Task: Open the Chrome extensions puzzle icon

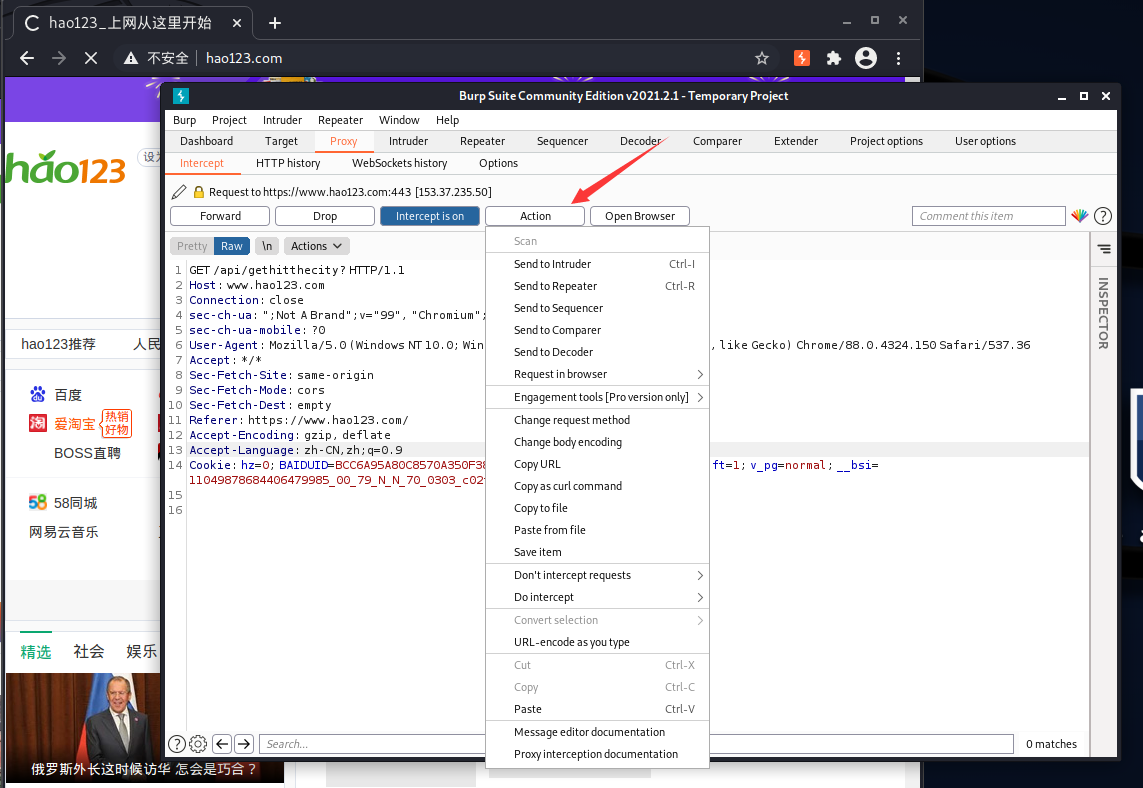Action: click(833, 58)
